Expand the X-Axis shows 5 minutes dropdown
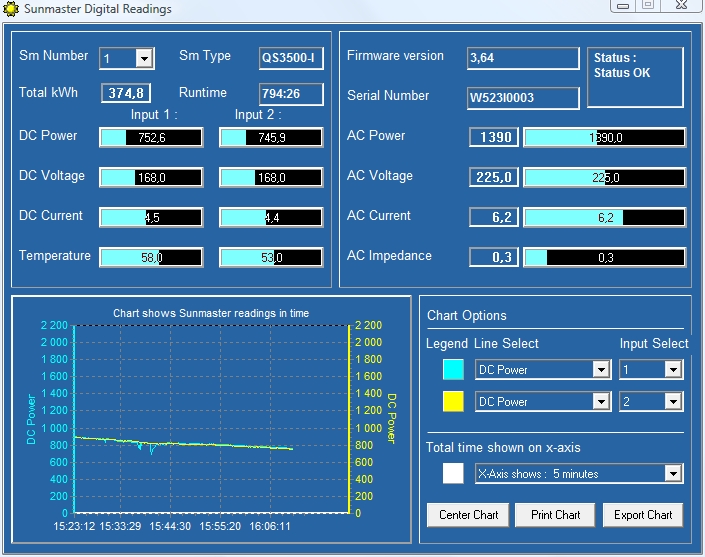Screen dimensions: 705x557 point(673,473)
